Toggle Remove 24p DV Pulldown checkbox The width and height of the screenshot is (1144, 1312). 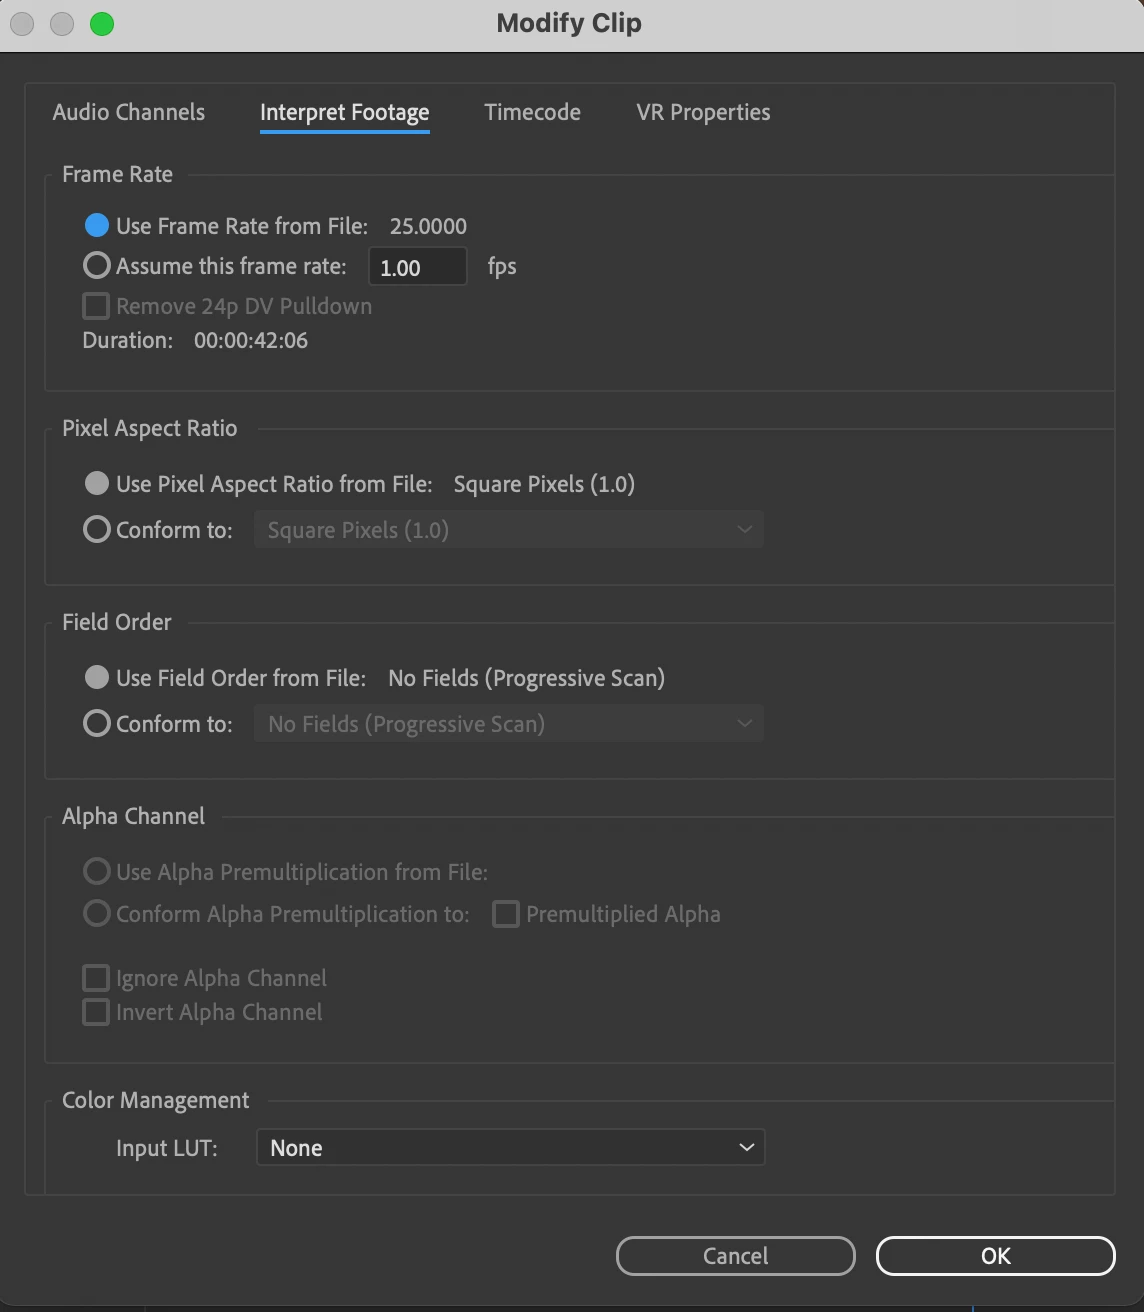[96, 306]
